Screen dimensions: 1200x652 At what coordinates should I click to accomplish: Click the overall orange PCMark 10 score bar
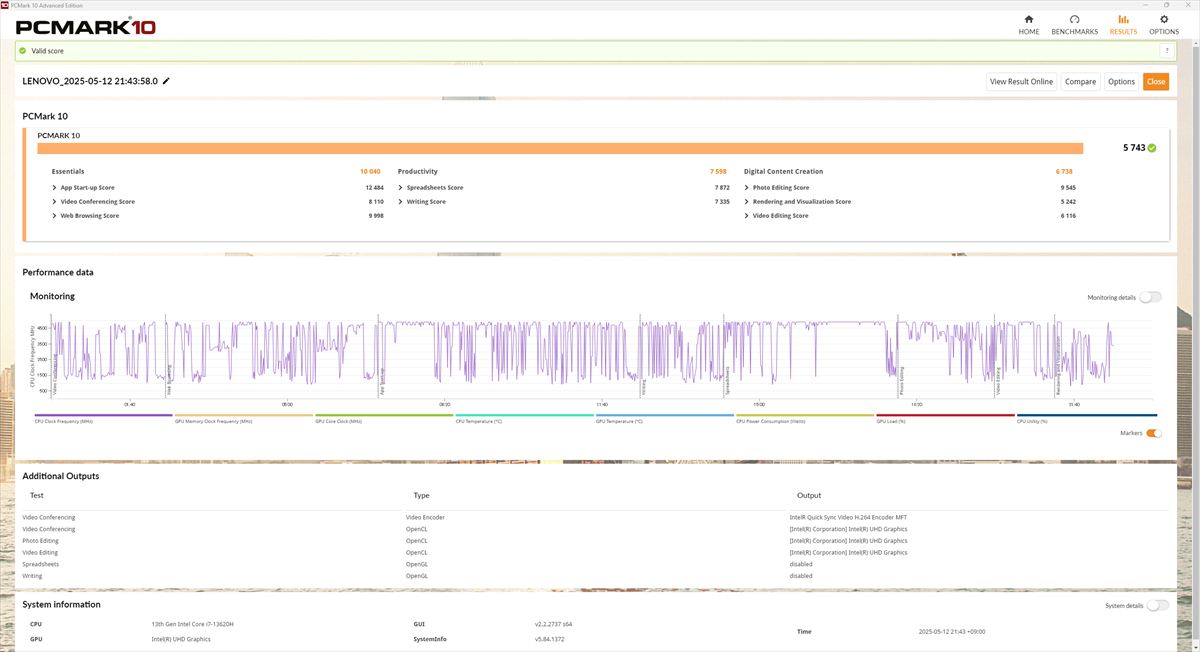[x=560, y=148]
